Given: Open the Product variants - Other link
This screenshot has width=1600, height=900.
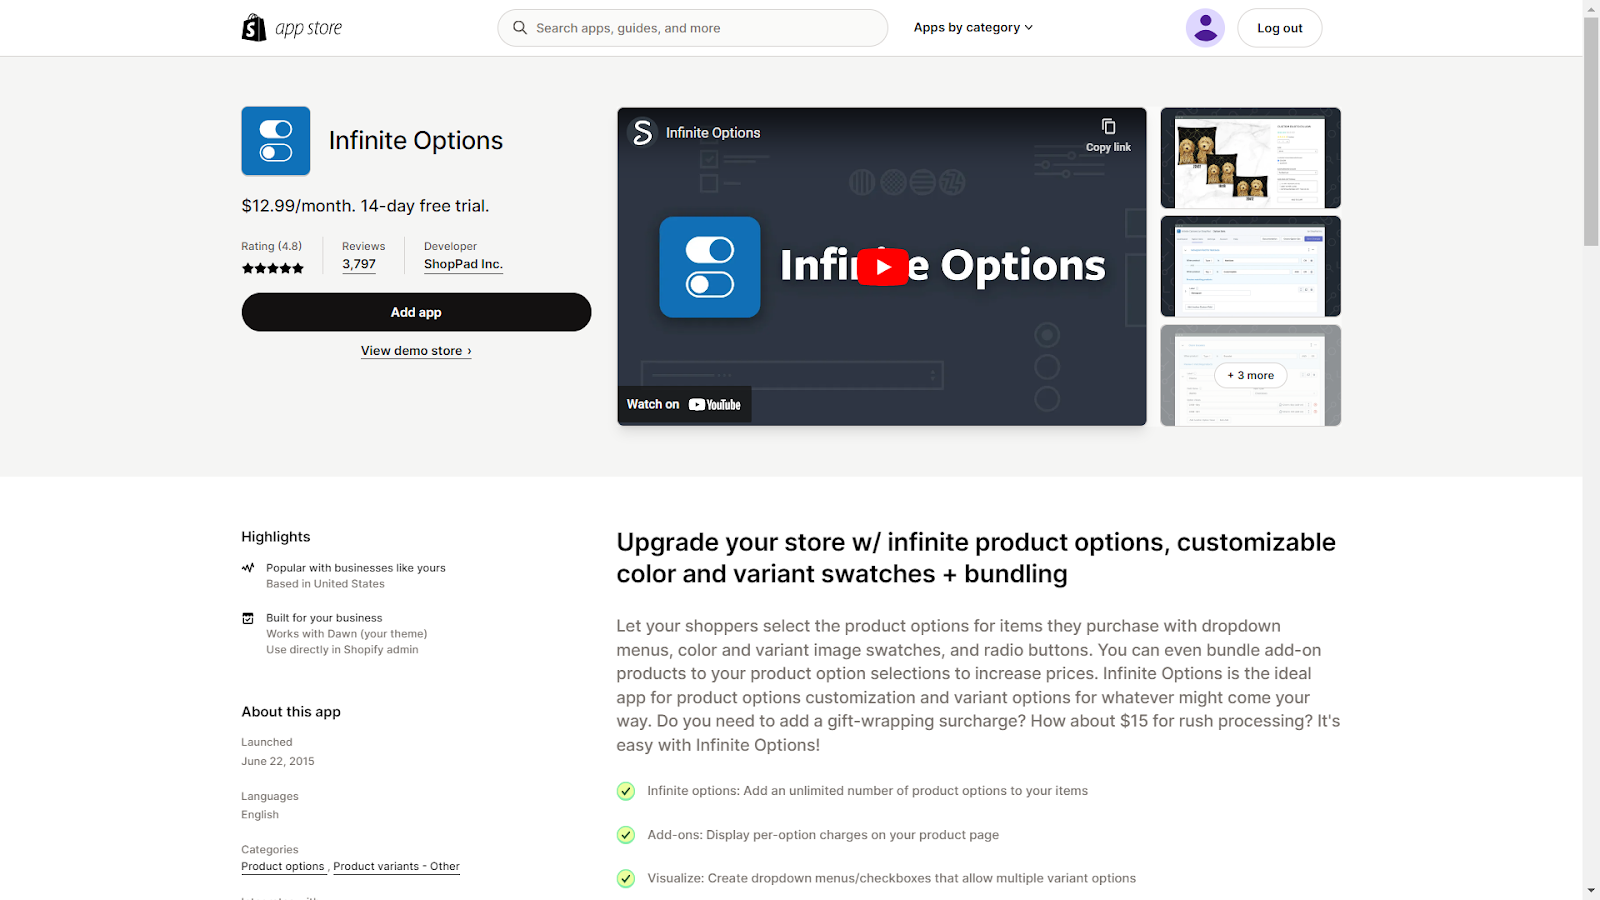Looking at the screenshot, I should point(396,867).
